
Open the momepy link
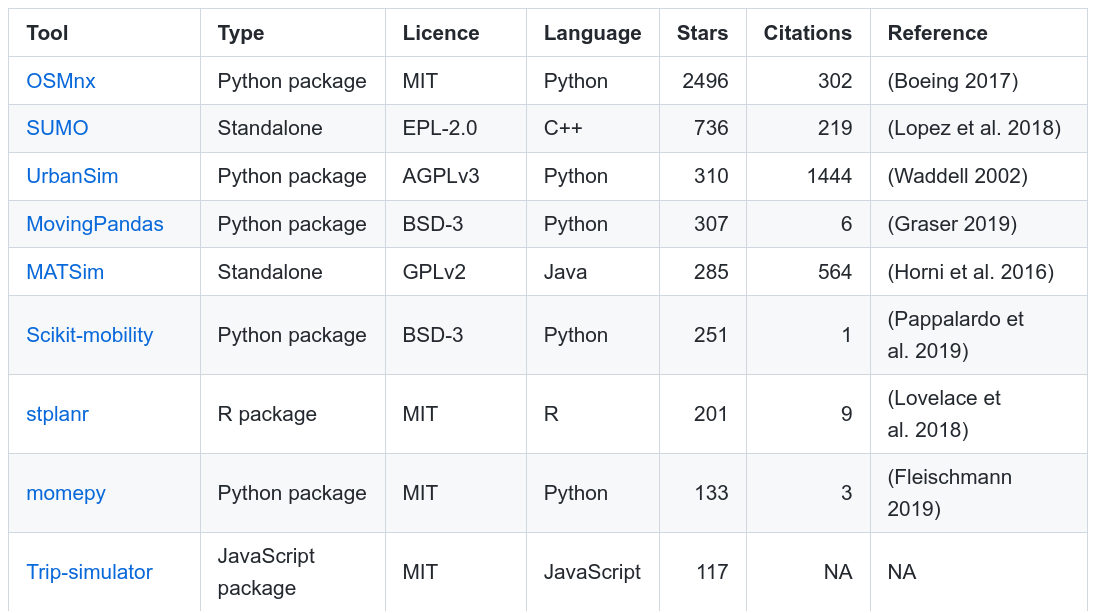[66, 493]
